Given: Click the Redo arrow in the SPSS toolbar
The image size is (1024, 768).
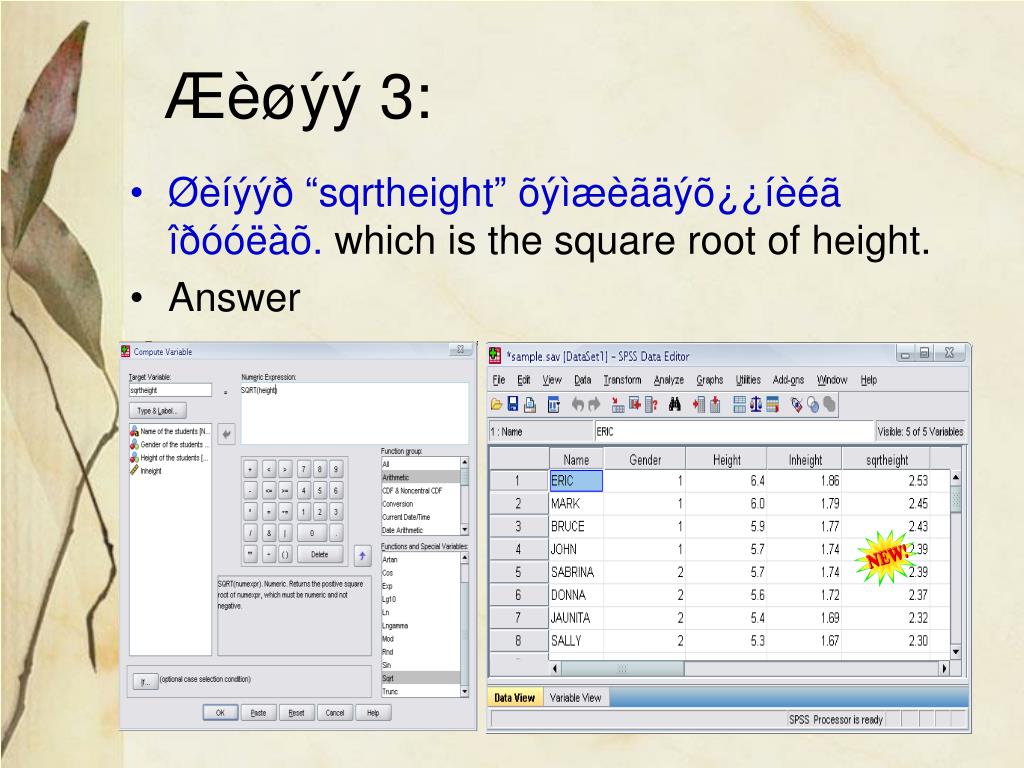Looking at the screenshot, I should [594, 405].
